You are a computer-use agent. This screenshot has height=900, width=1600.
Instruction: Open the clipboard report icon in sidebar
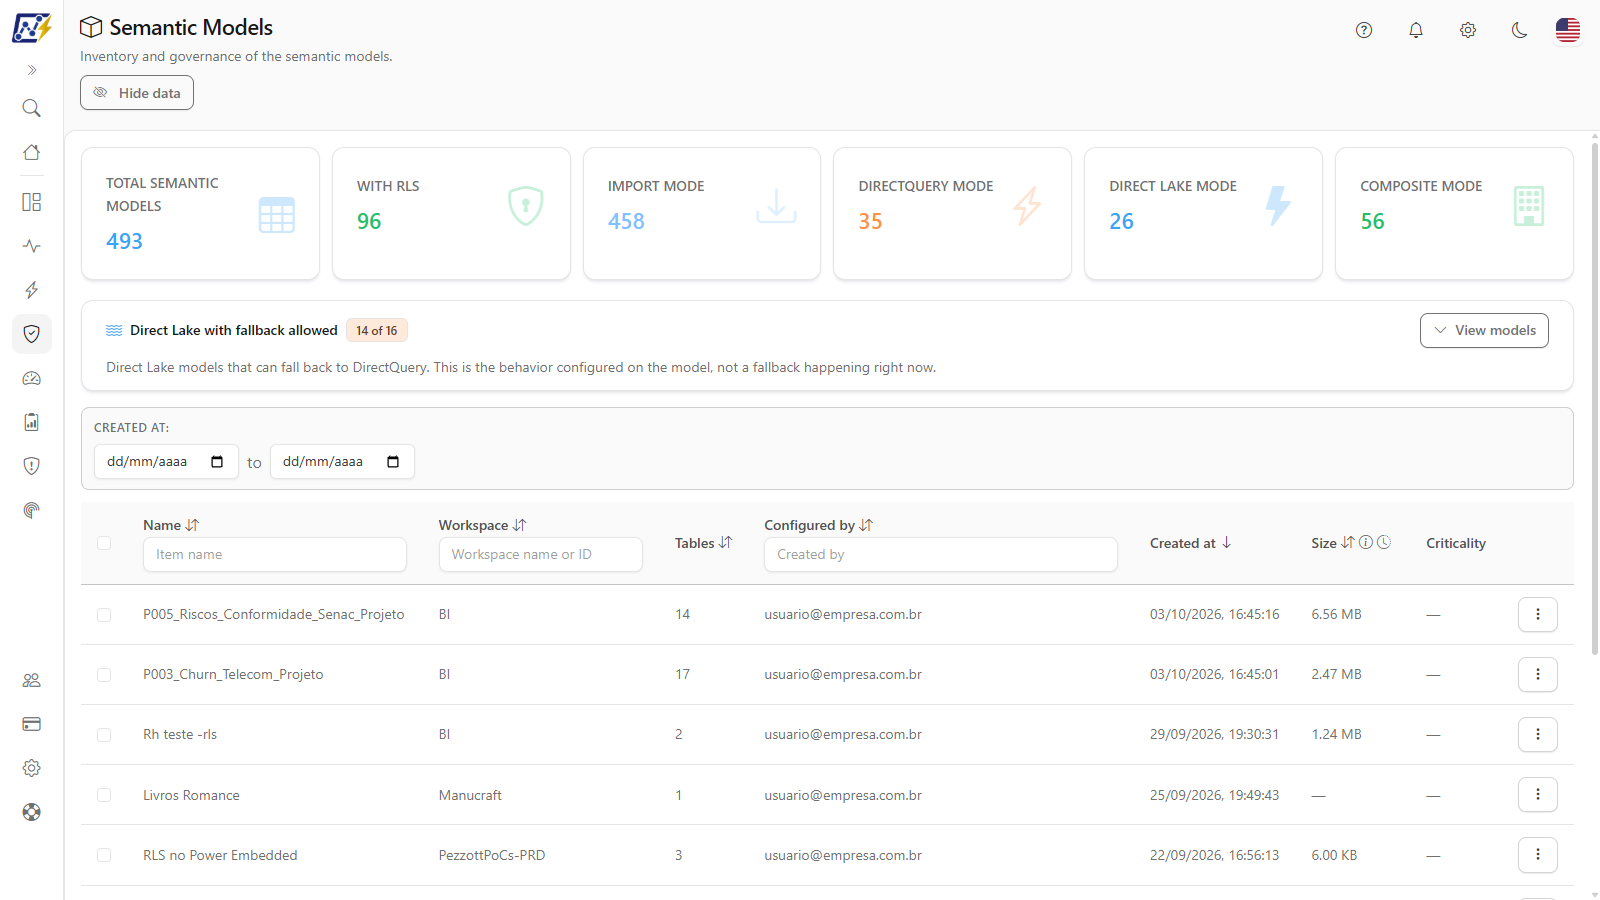tap(32, 422)
